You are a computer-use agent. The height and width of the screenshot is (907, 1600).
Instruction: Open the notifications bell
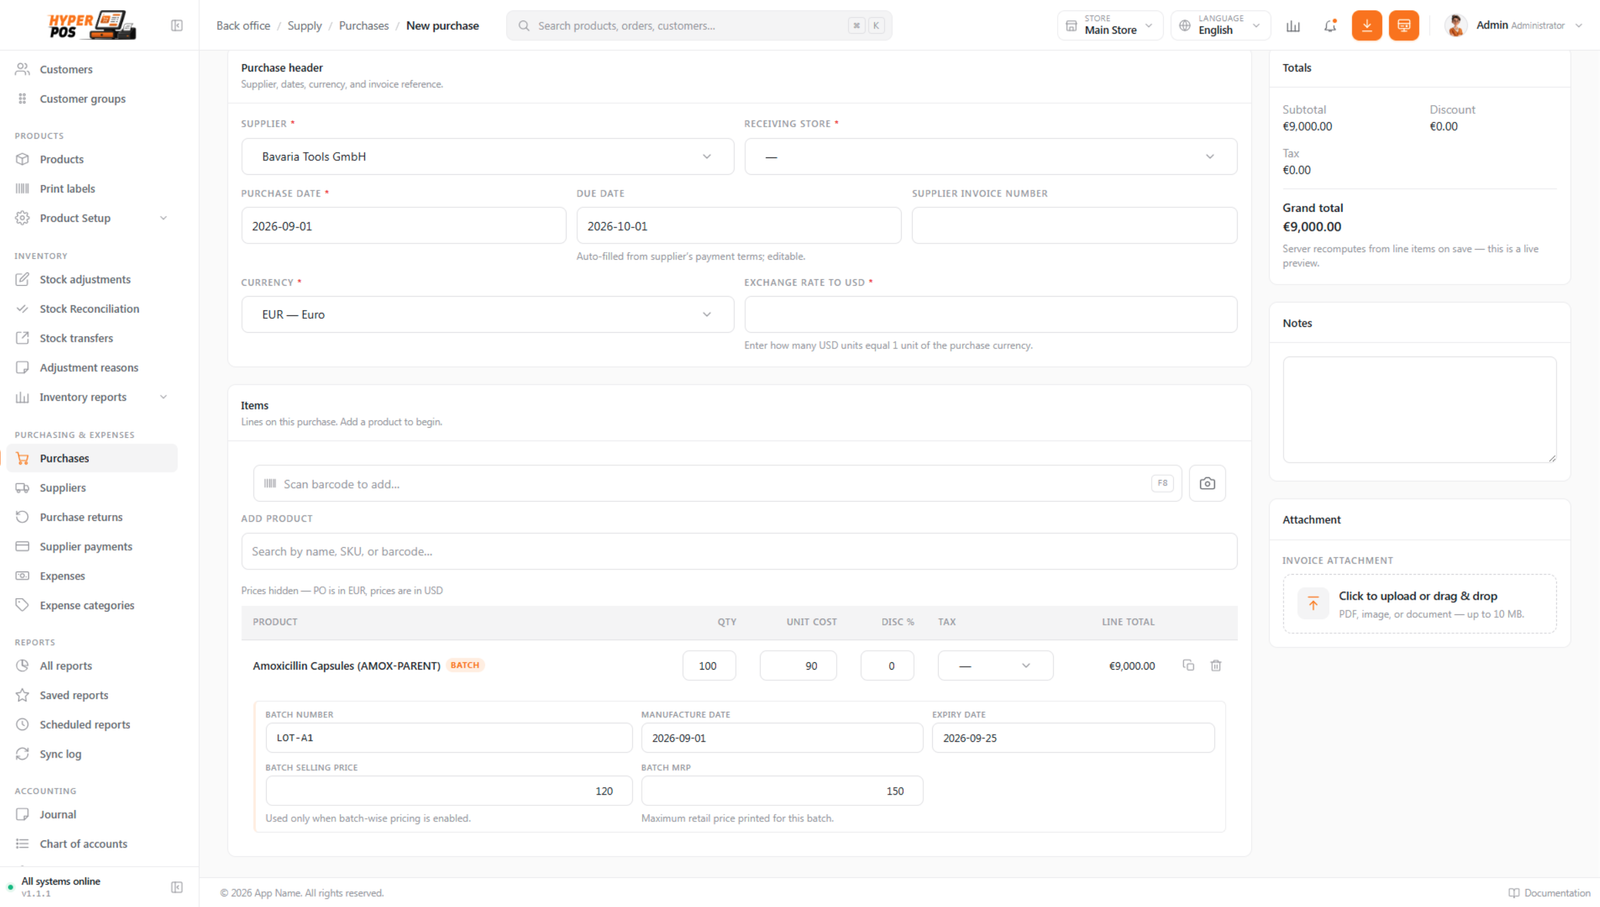tap(1330, 26)
